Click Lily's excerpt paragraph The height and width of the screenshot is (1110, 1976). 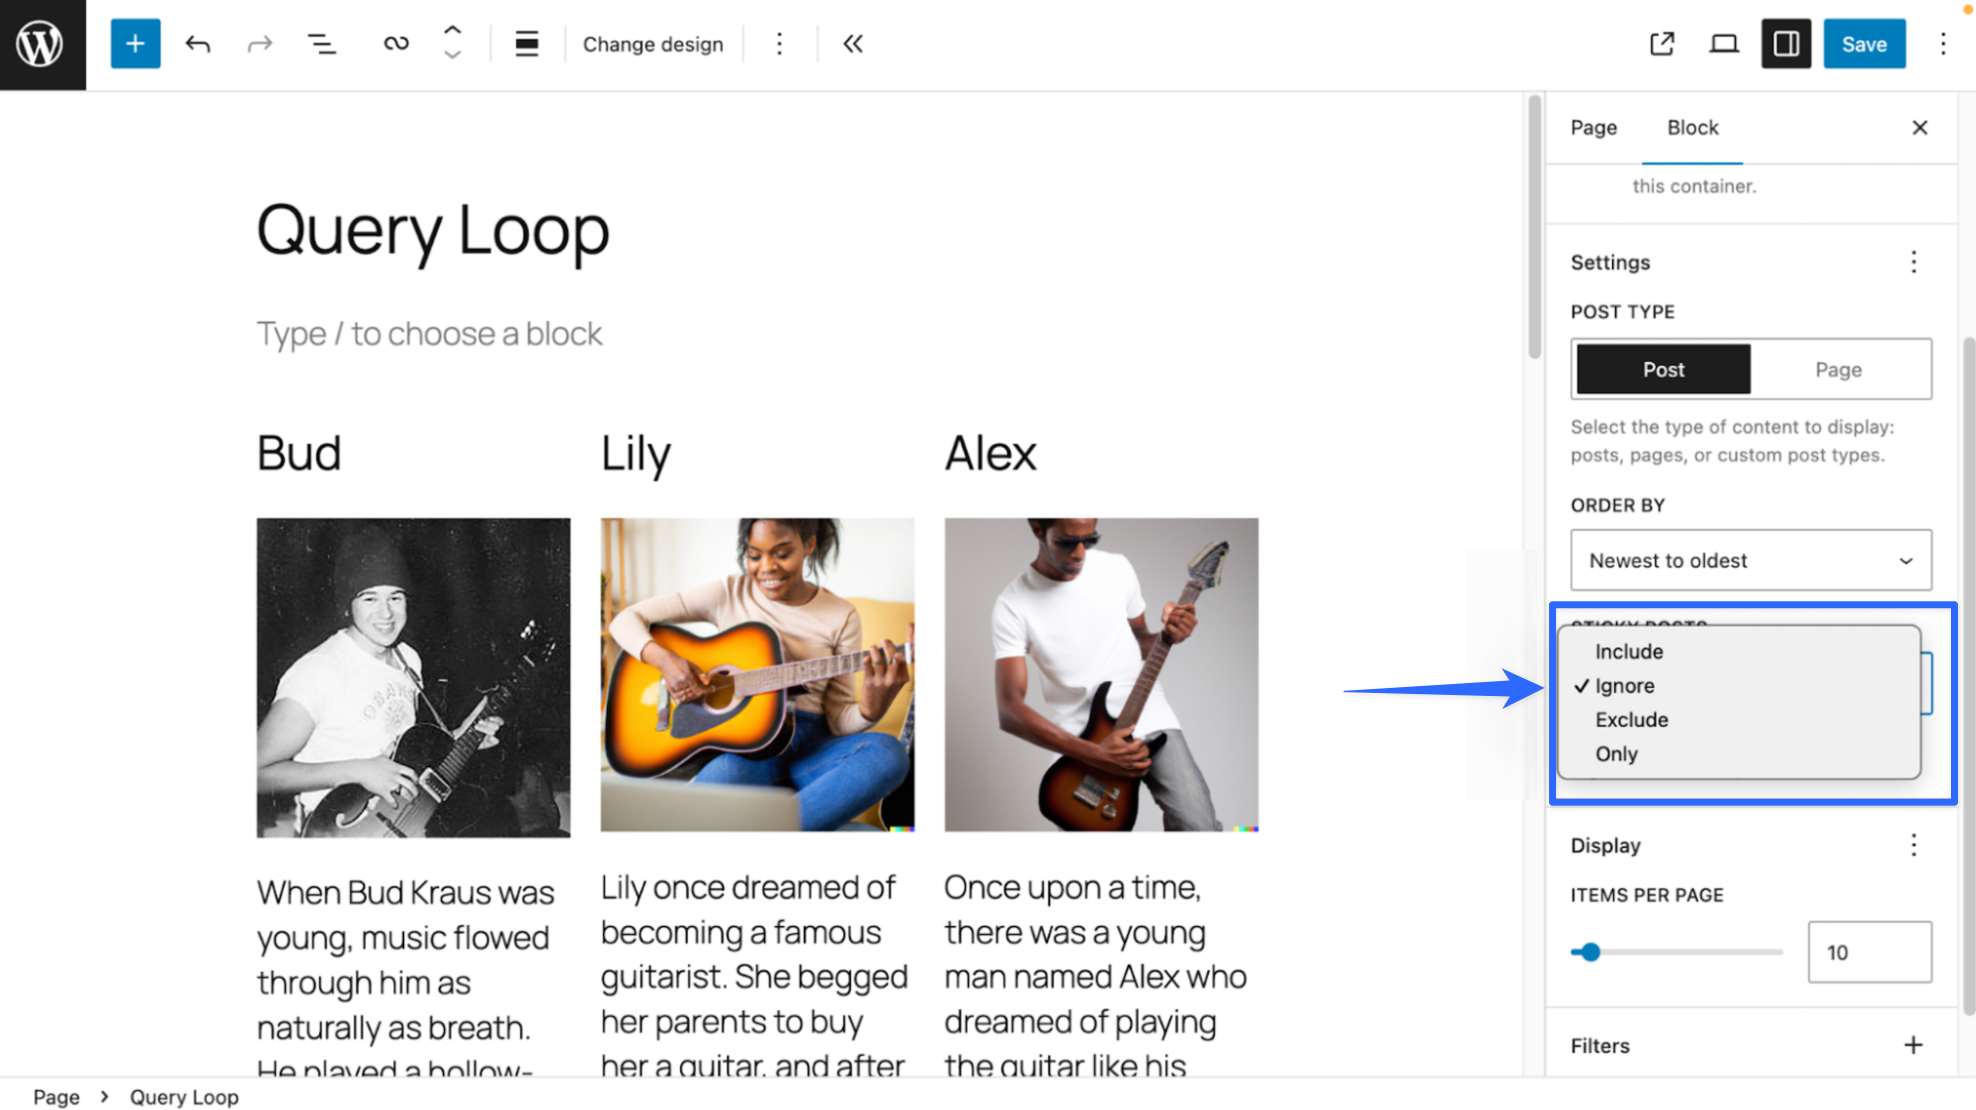(755, 975)
